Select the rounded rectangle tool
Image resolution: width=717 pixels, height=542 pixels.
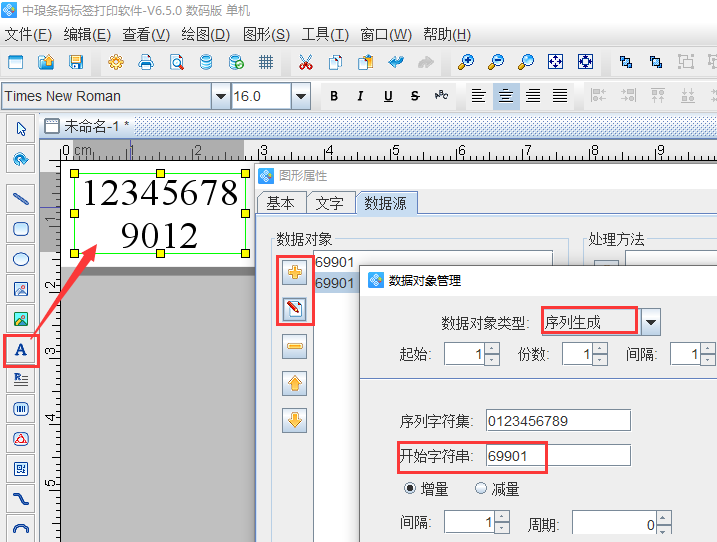(x=21, y=229)
